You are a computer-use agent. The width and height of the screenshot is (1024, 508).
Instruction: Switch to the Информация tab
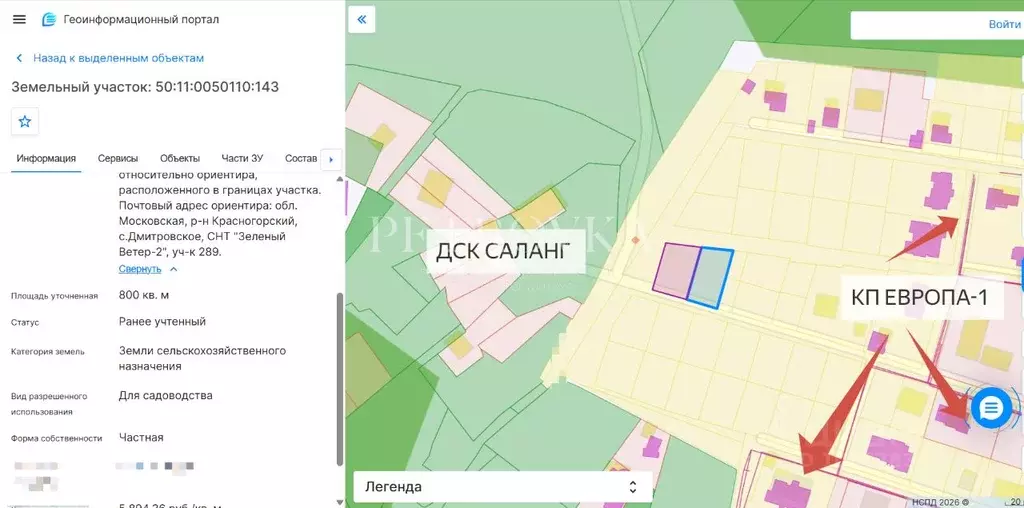click(46, 158)
